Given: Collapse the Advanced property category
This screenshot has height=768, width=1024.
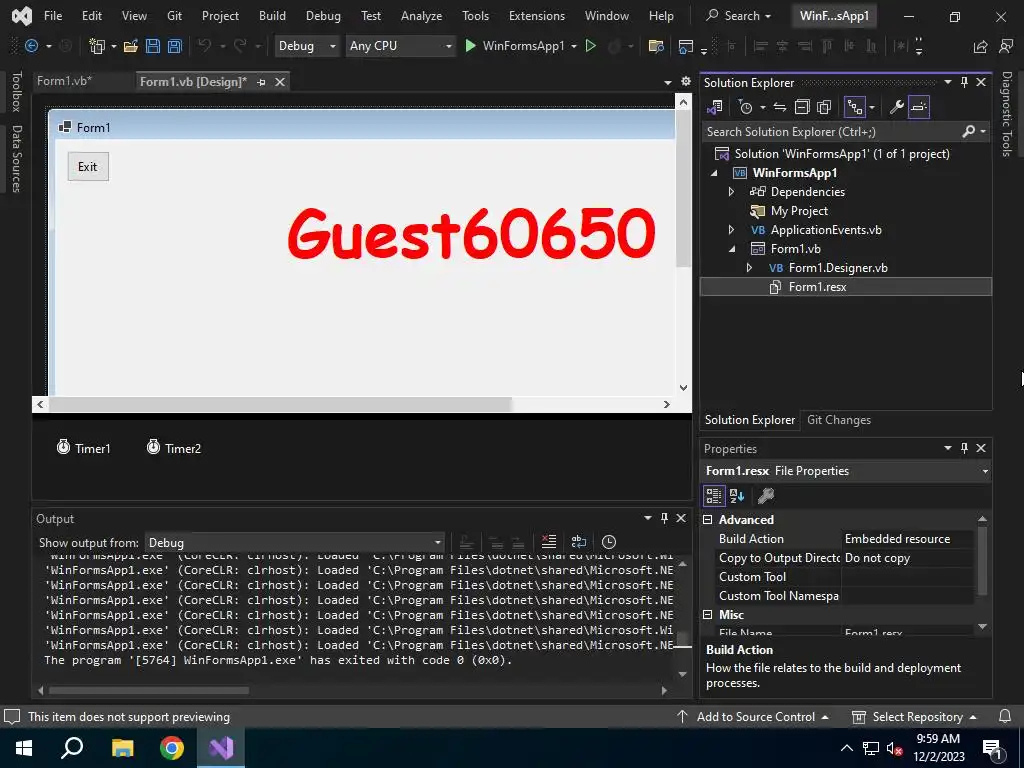Looking at the screenshot, I should click(x=707, y=520).
